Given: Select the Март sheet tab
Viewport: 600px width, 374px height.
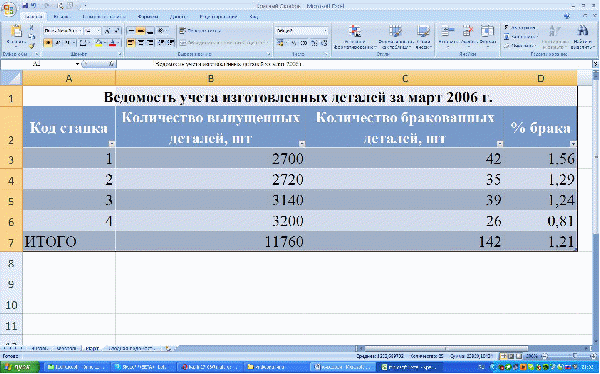Looking at the screenshot, I should (x=92, y=348).
